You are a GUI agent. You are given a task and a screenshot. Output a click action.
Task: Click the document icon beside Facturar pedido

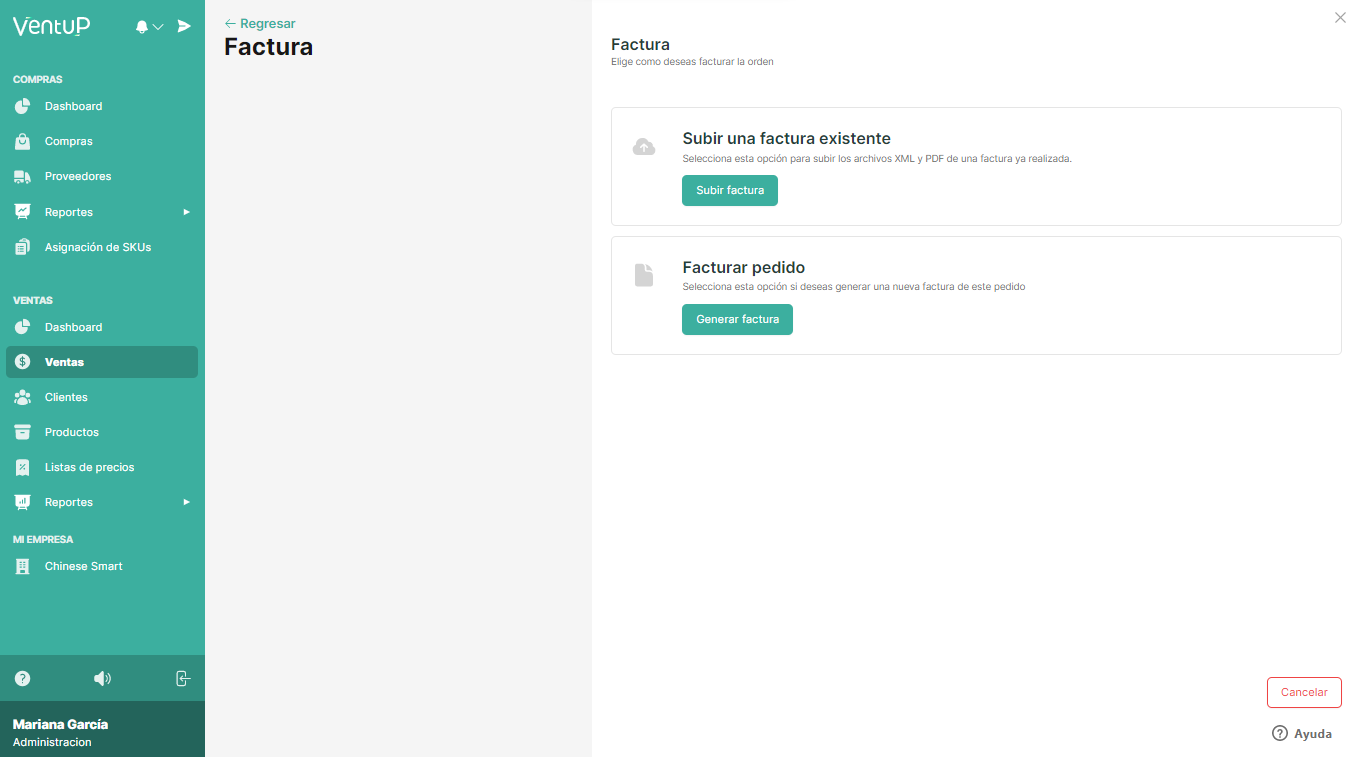click(644, 275)
